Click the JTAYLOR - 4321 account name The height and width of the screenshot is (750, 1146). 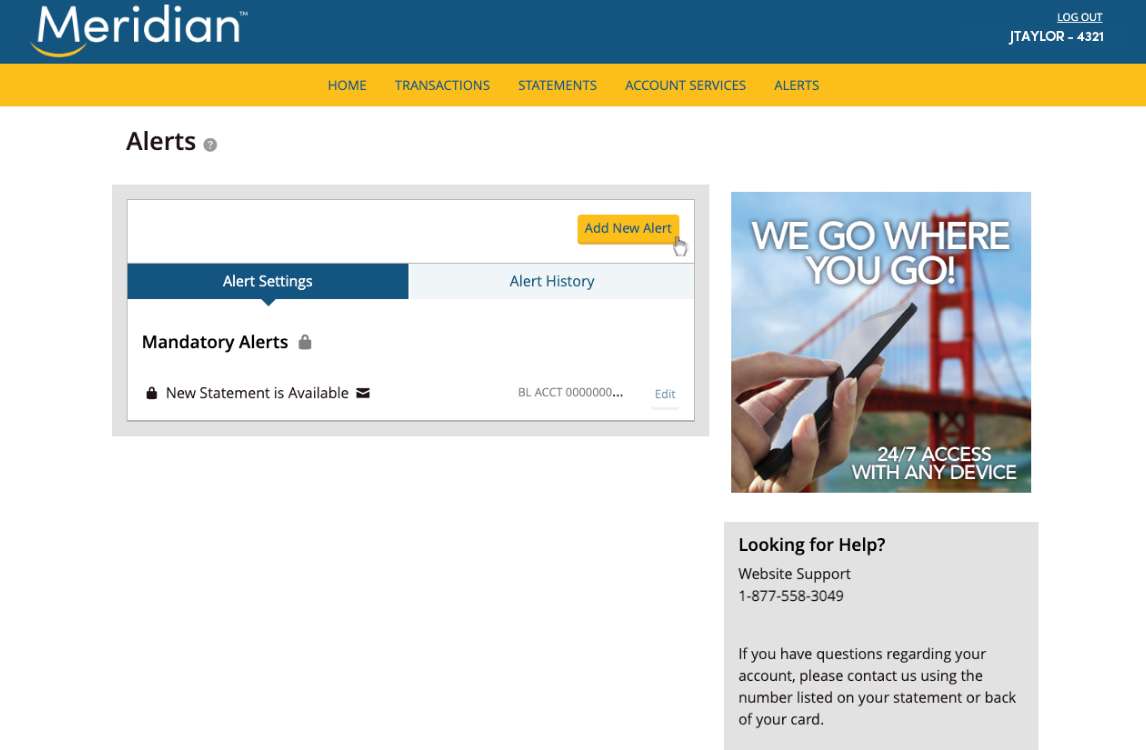(x=1056, y=37)
